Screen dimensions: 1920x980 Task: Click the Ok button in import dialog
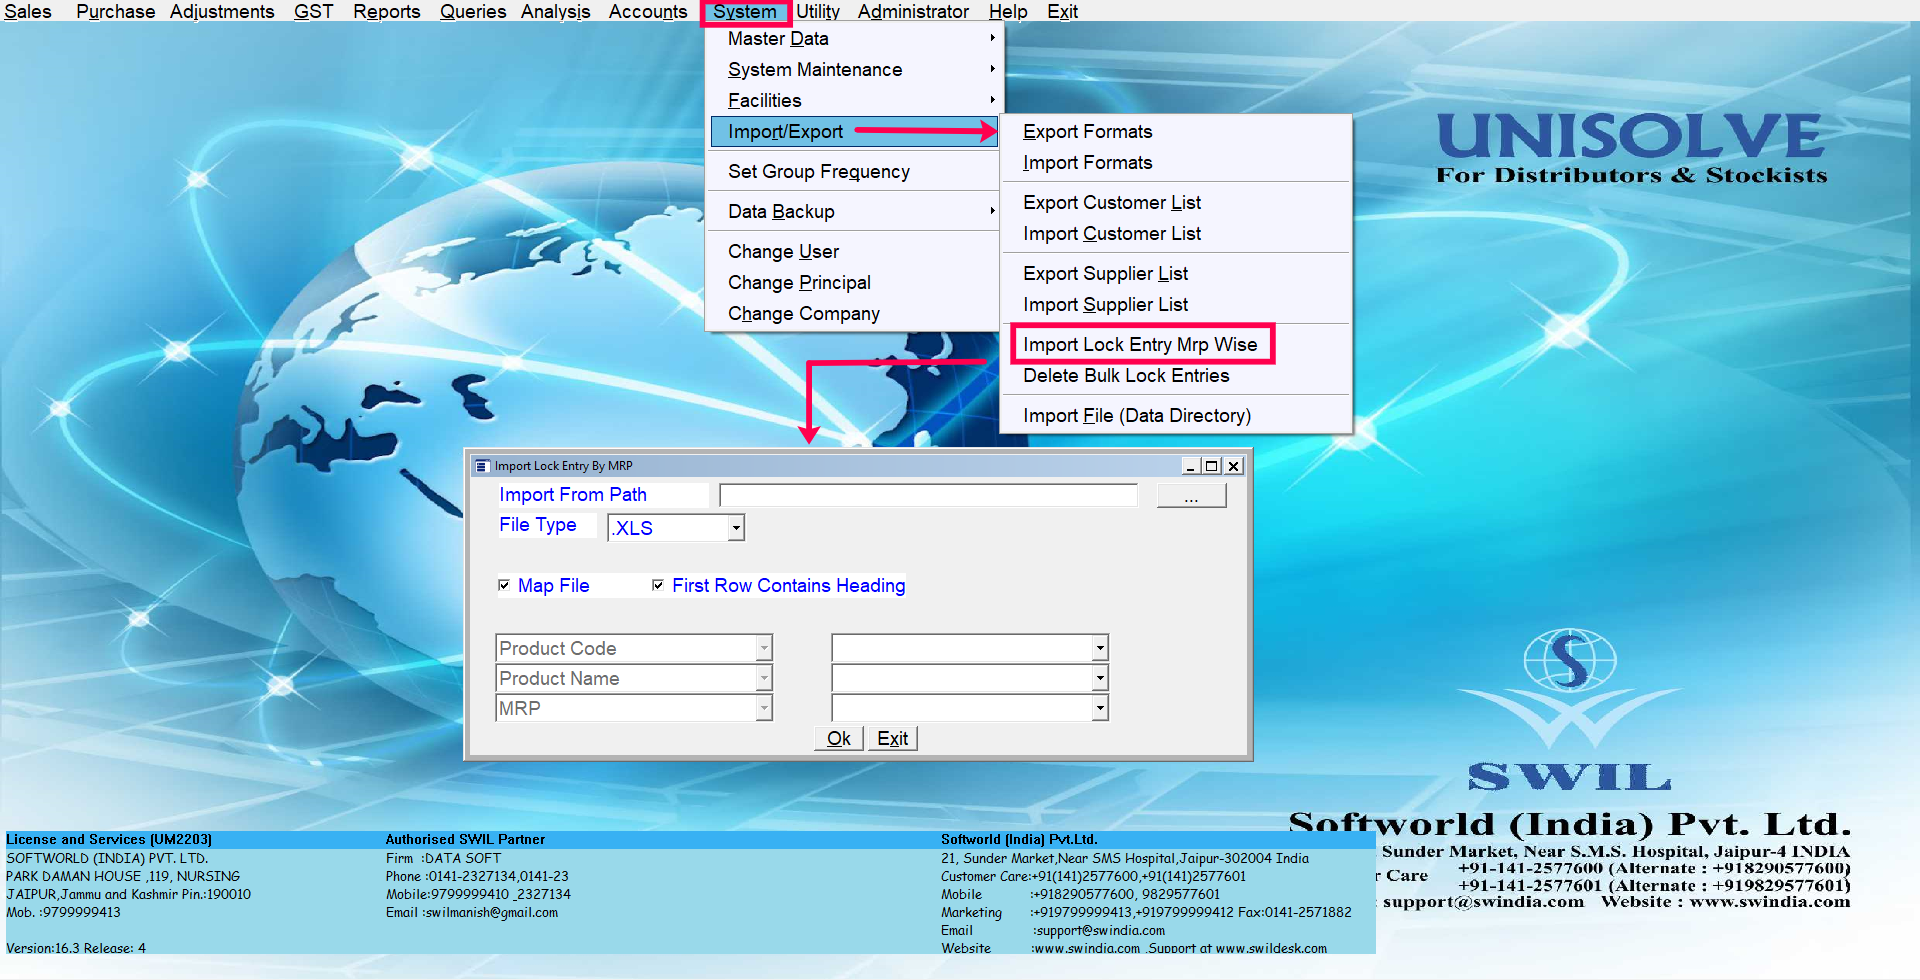click(x=839, y=738)
